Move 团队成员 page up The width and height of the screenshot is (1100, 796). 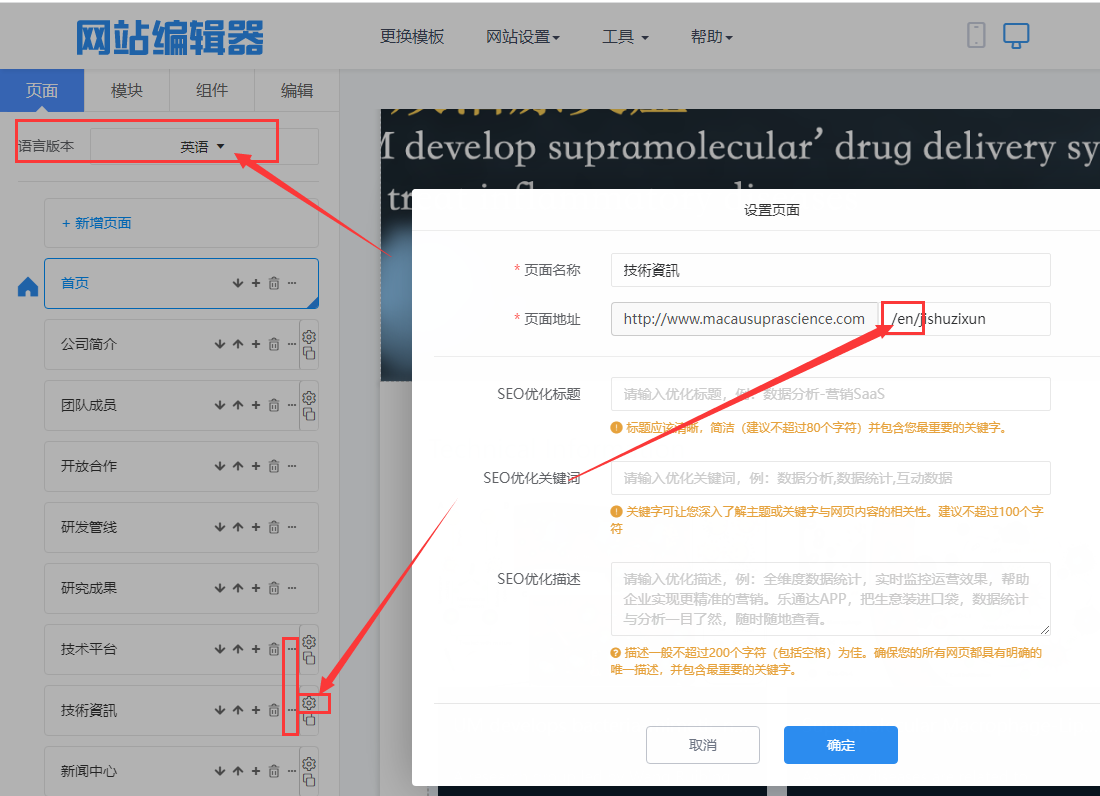click(x=238, y=405)
